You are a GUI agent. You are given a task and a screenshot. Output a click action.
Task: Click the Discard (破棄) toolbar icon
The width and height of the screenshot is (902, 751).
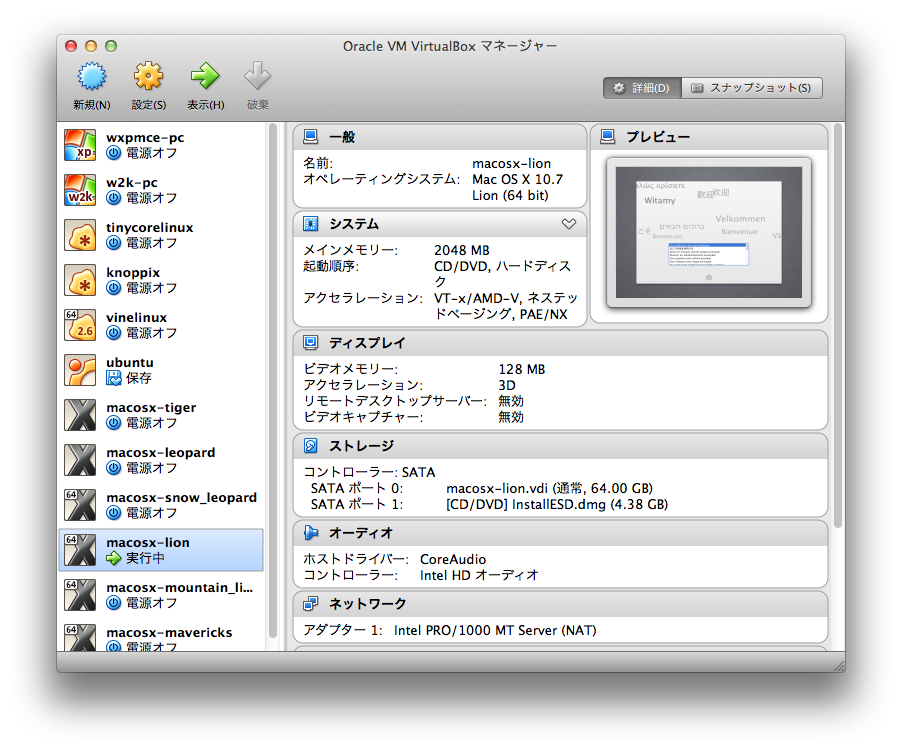(257, 77)
